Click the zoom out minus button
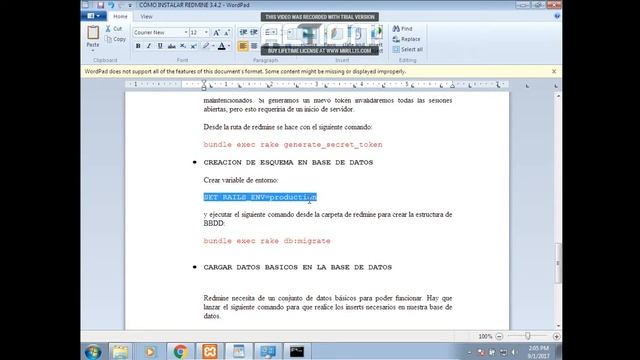Image resolution: width=640 pixels, height=360 pixels. point(499,336)
